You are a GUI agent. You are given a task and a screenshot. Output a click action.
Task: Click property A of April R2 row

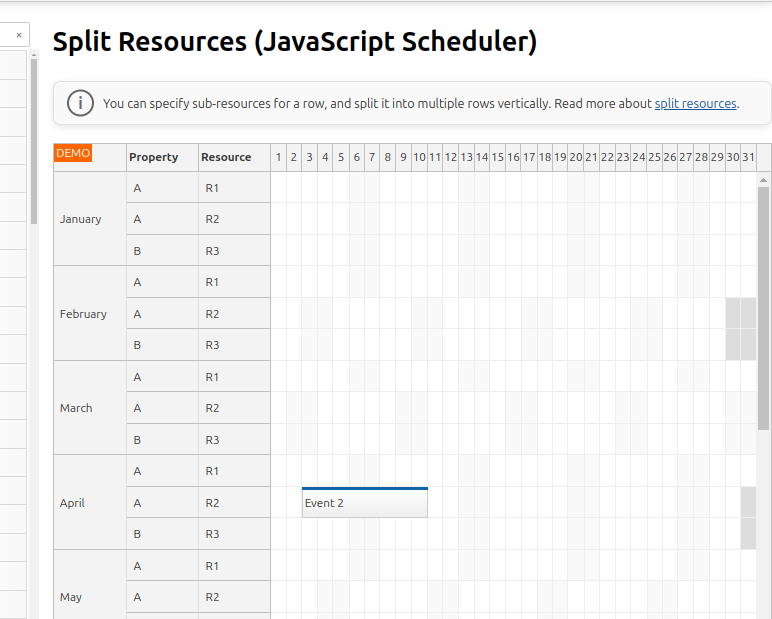tap(162, 502)
